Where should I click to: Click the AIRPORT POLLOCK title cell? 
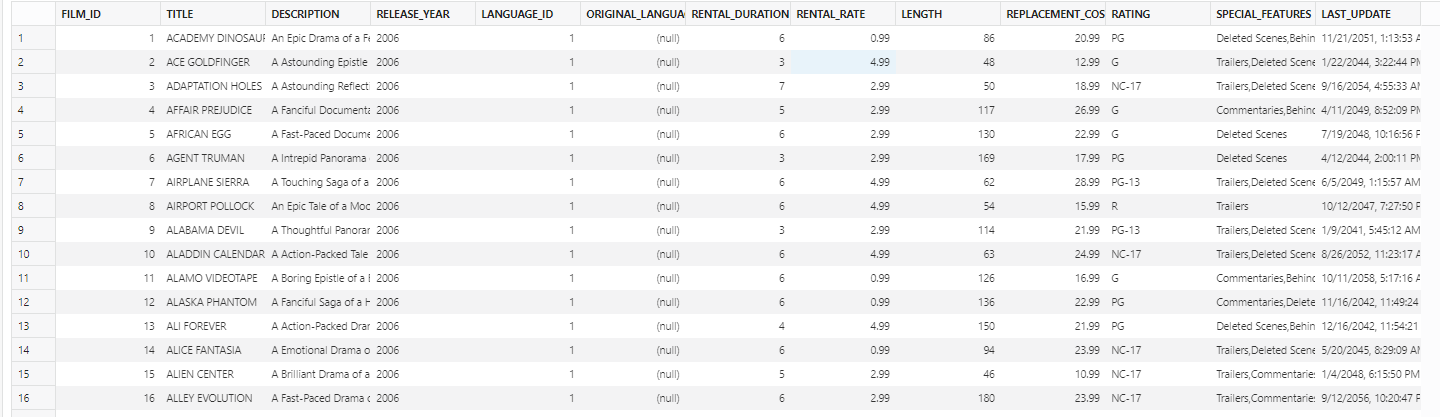212,206
